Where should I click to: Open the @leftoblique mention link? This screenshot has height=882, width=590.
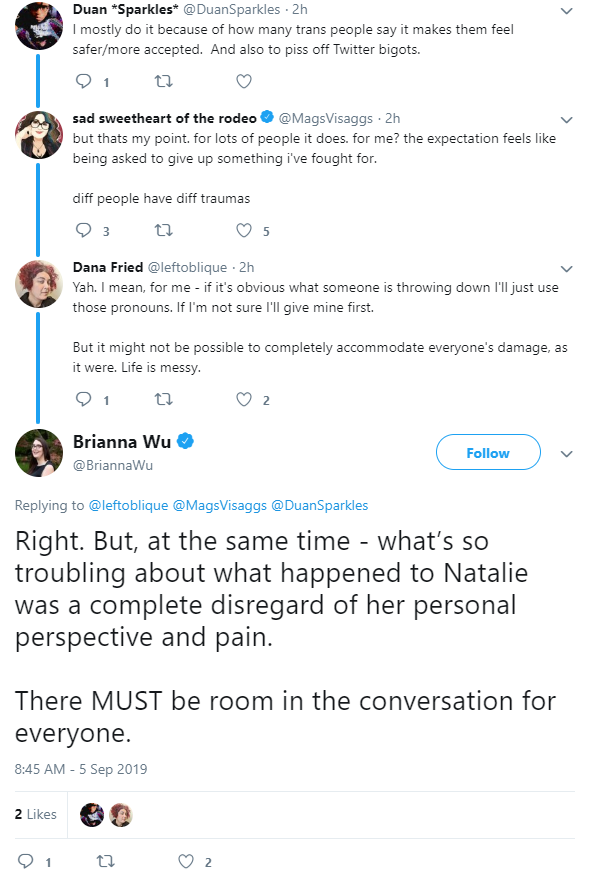(129, 505)
